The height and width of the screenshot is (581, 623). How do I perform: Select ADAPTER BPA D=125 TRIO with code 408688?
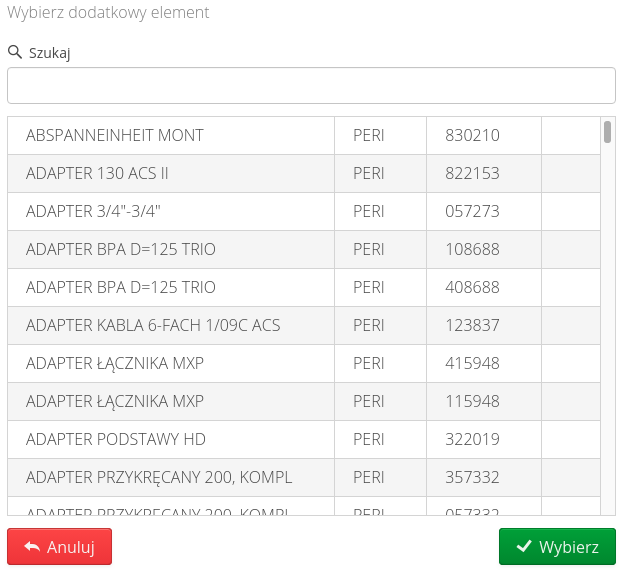tap(121, 287)
